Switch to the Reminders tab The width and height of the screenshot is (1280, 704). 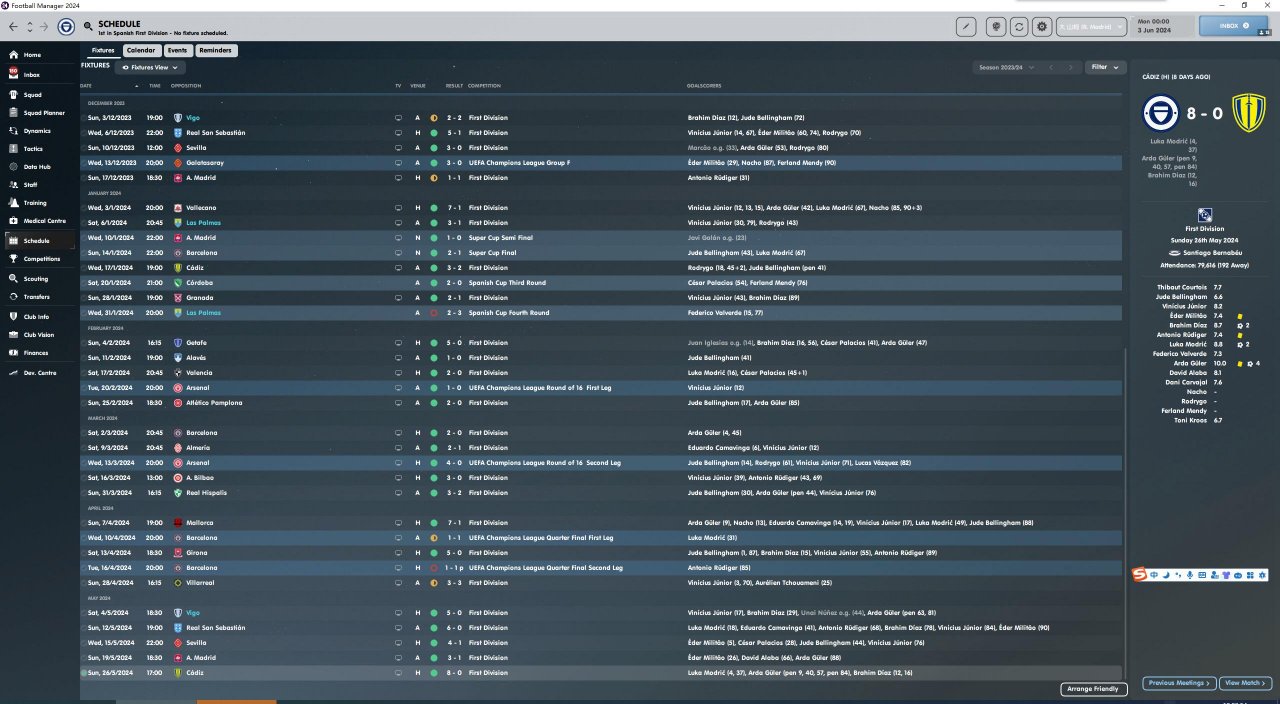click(x=215, y=50)
